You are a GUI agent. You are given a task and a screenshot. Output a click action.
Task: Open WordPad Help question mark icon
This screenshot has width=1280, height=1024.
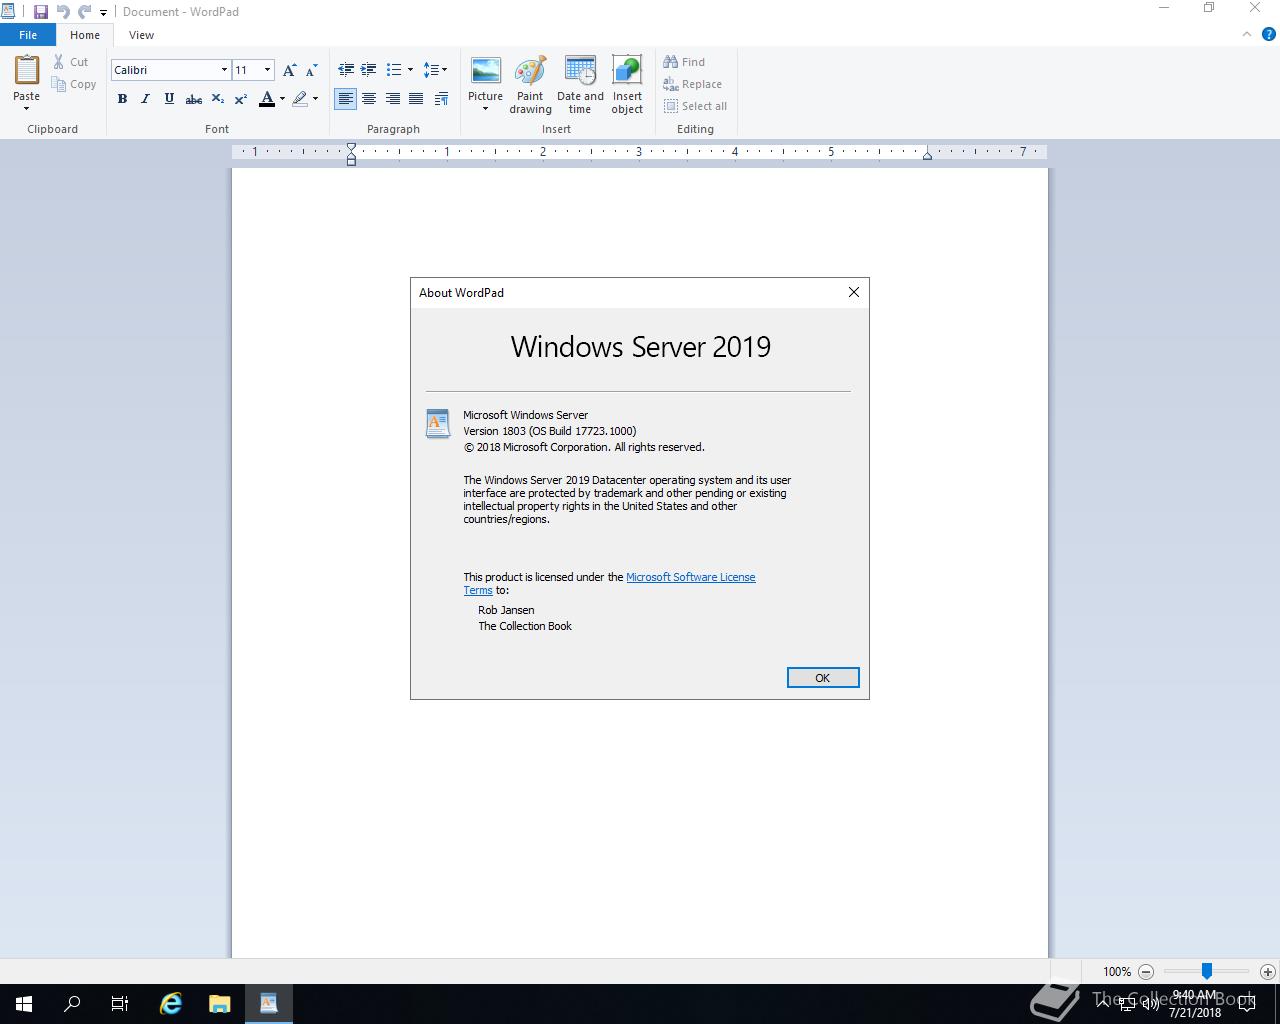point(1270,34)
